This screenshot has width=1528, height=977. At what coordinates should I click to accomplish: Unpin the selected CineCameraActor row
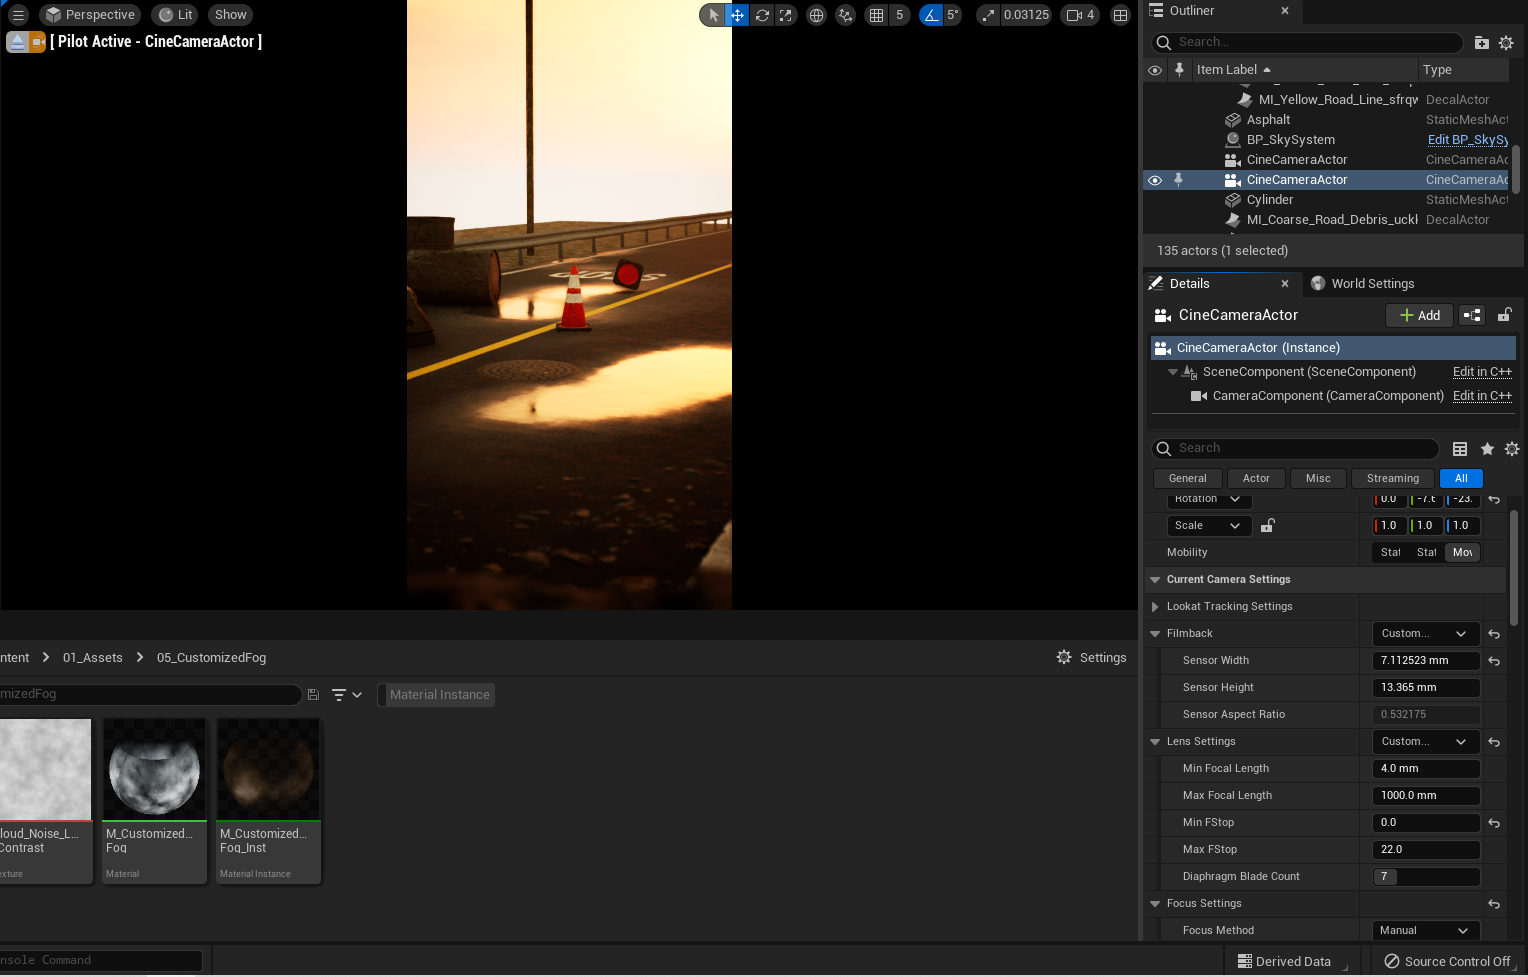click(1178, 180)
